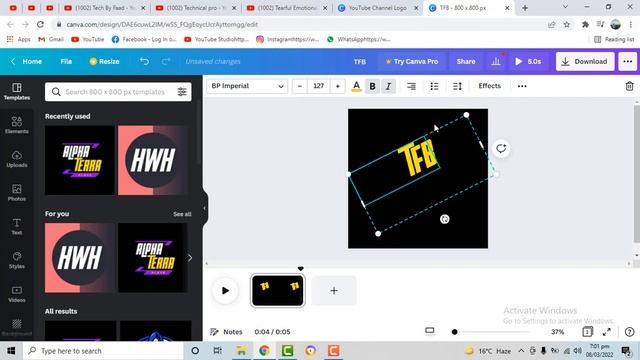
Task: Change text alignment
Action: [x=411, y=86]
